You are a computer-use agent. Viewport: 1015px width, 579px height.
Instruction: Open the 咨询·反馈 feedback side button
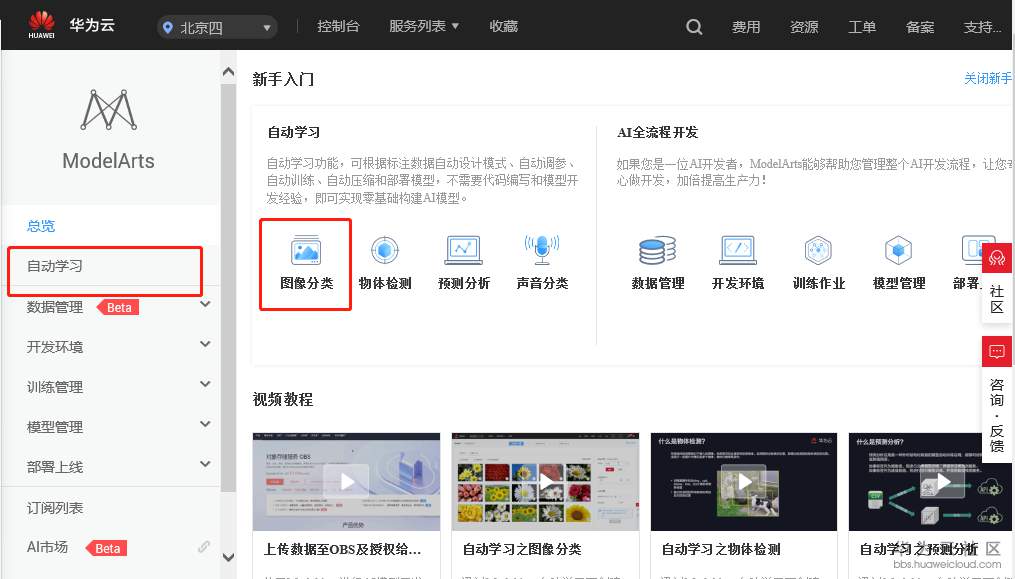pyautogui.click(x=997, y=397)
